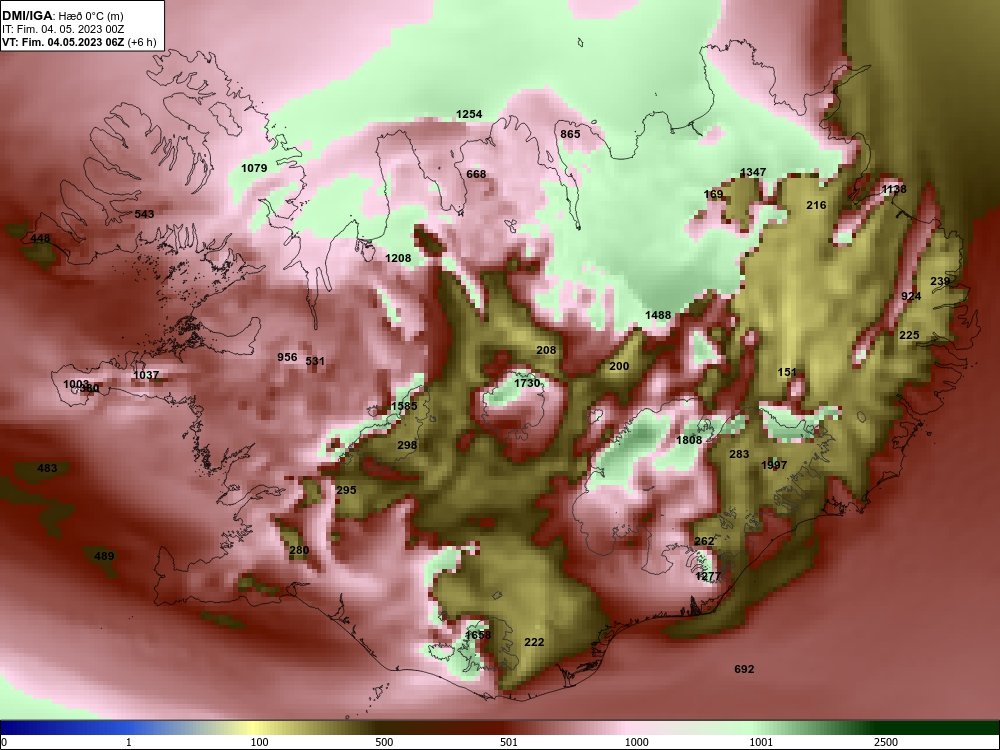Screen dimensions: 1000x750
Task: Select the 169 value label
Action: click(713, 195)
